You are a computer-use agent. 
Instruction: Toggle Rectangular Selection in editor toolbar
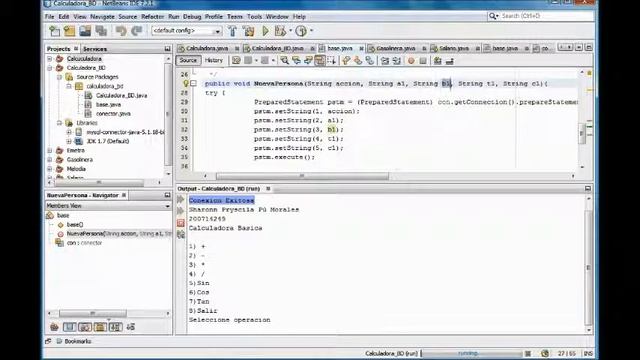[x=331, y=61]
